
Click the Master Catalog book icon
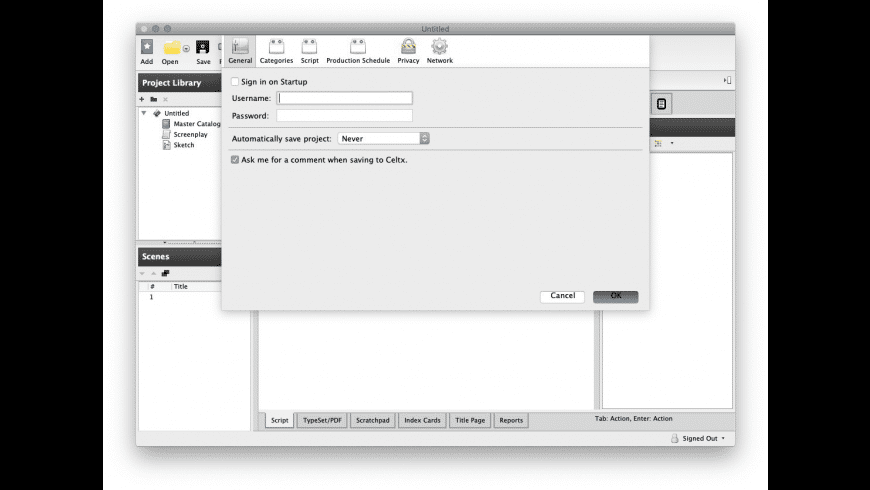(x=166, y=124)
